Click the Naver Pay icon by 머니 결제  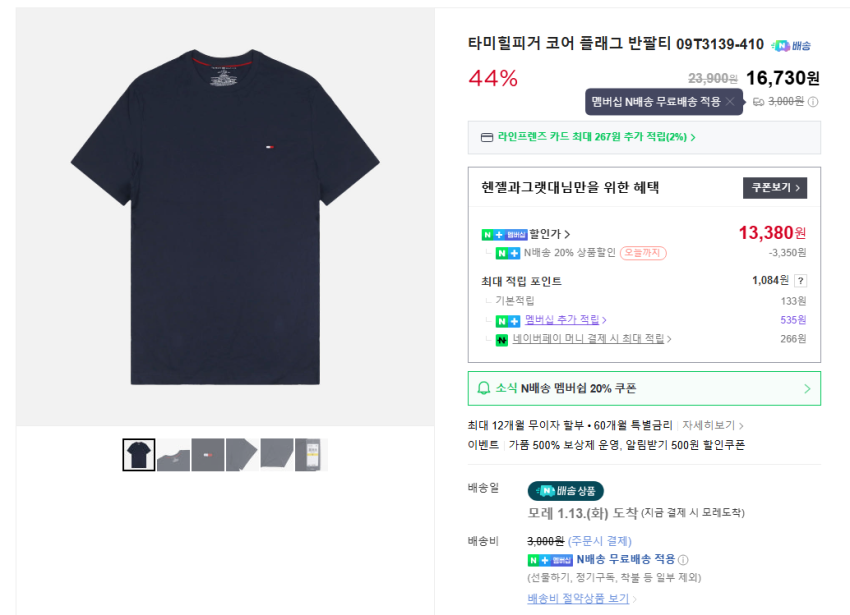point(502,340)
